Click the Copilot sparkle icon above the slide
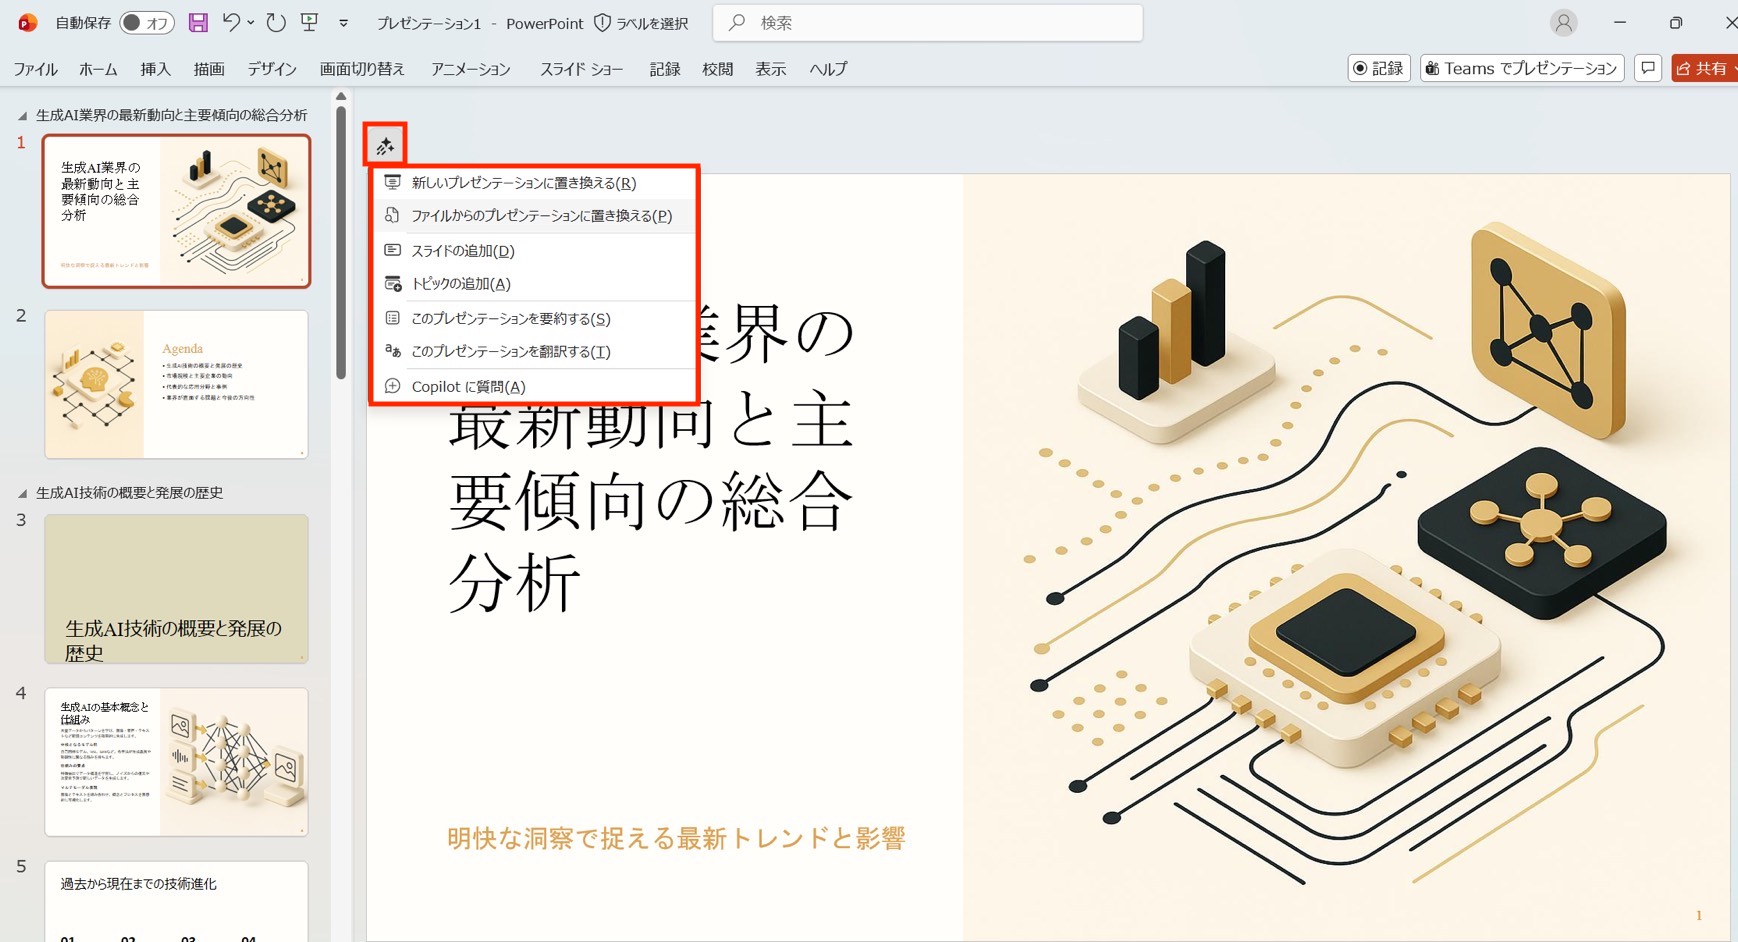The width and height of the screenshot is (1738, 942). [x=385, y=146]
